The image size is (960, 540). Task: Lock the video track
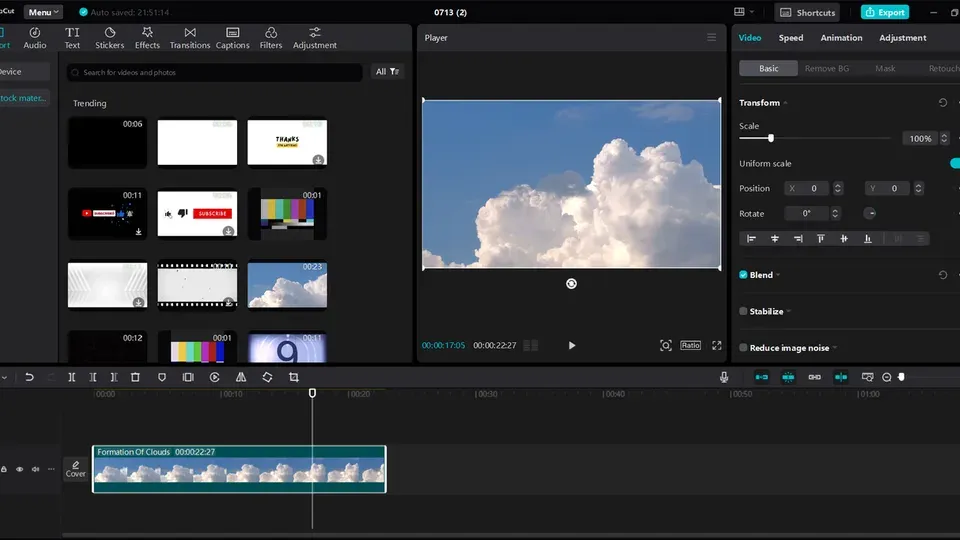coord(4,469)
